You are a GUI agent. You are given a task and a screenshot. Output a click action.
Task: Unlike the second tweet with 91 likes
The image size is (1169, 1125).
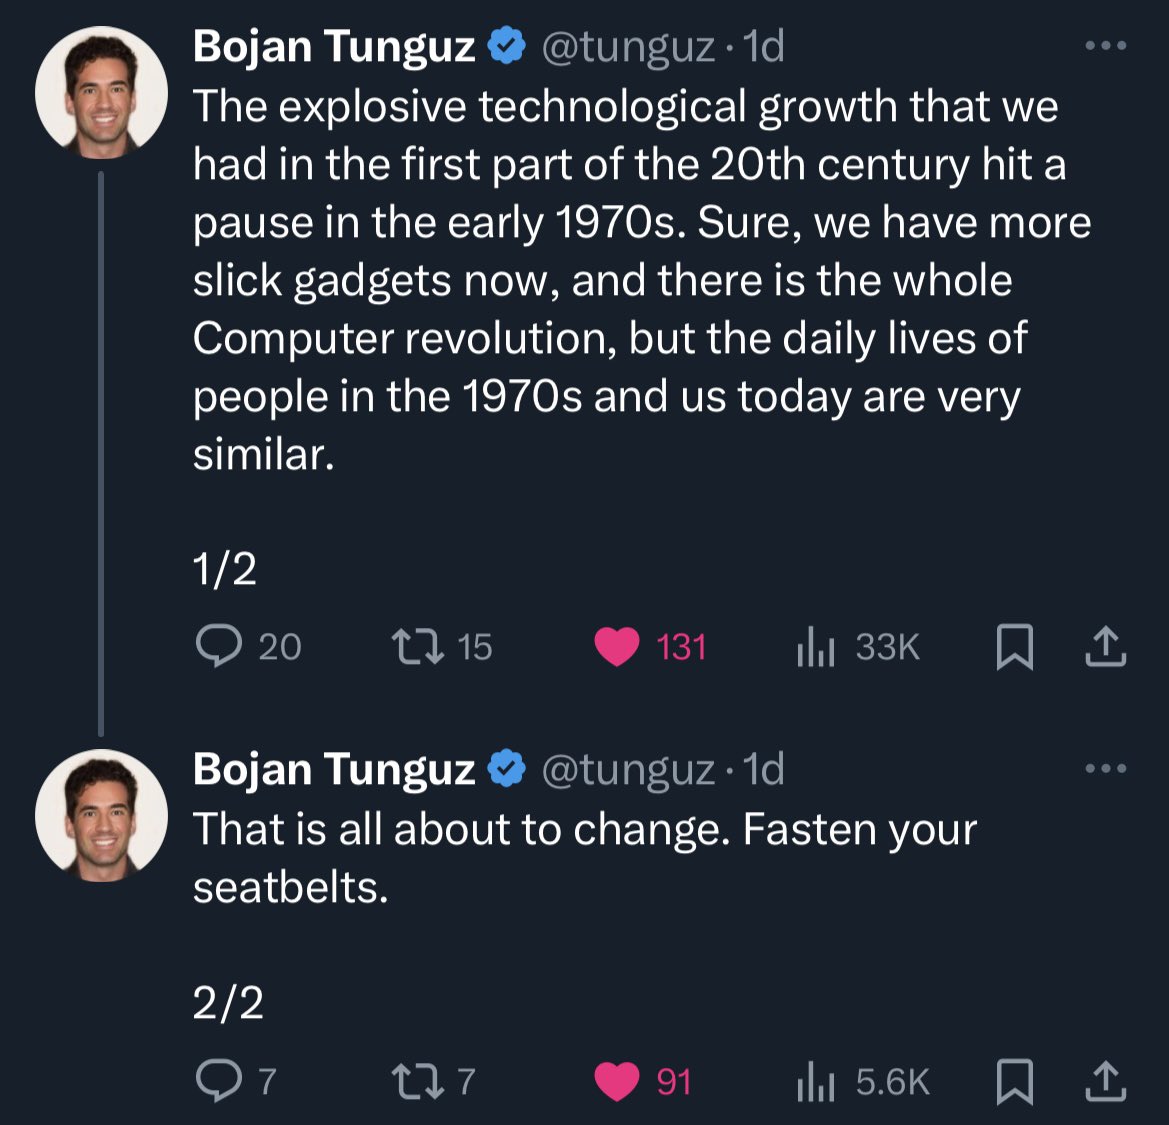617,1081
